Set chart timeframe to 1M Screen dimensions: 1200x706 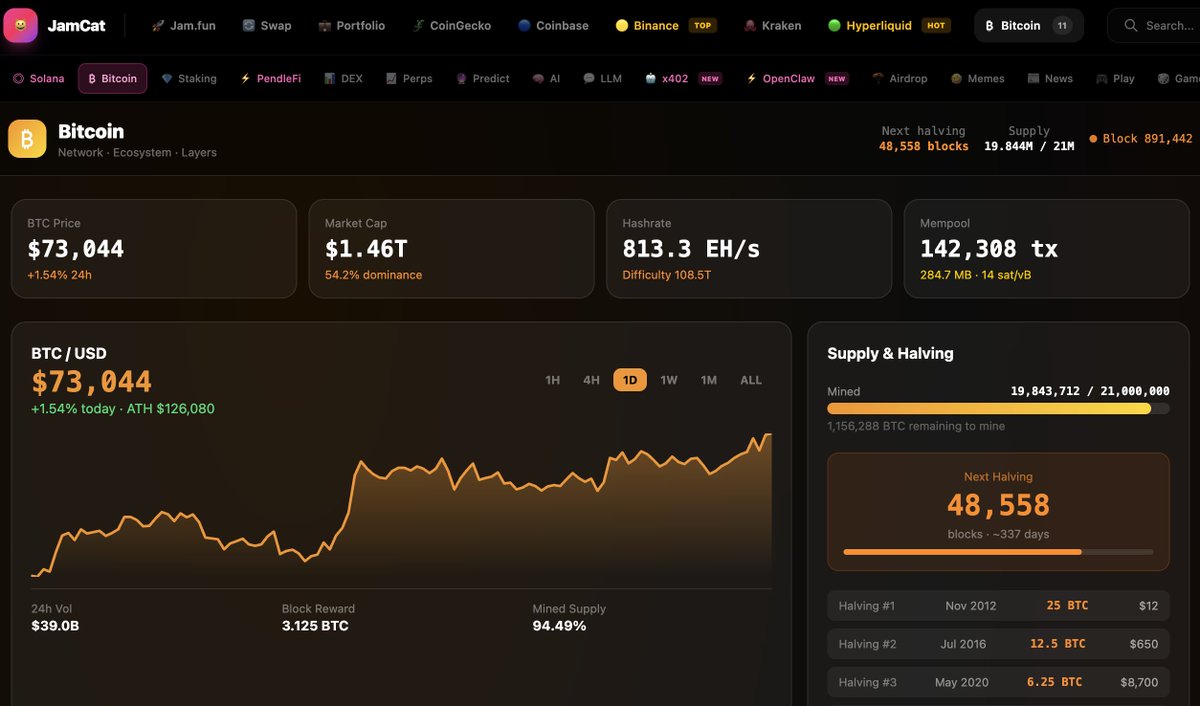(x=709, y=380)
